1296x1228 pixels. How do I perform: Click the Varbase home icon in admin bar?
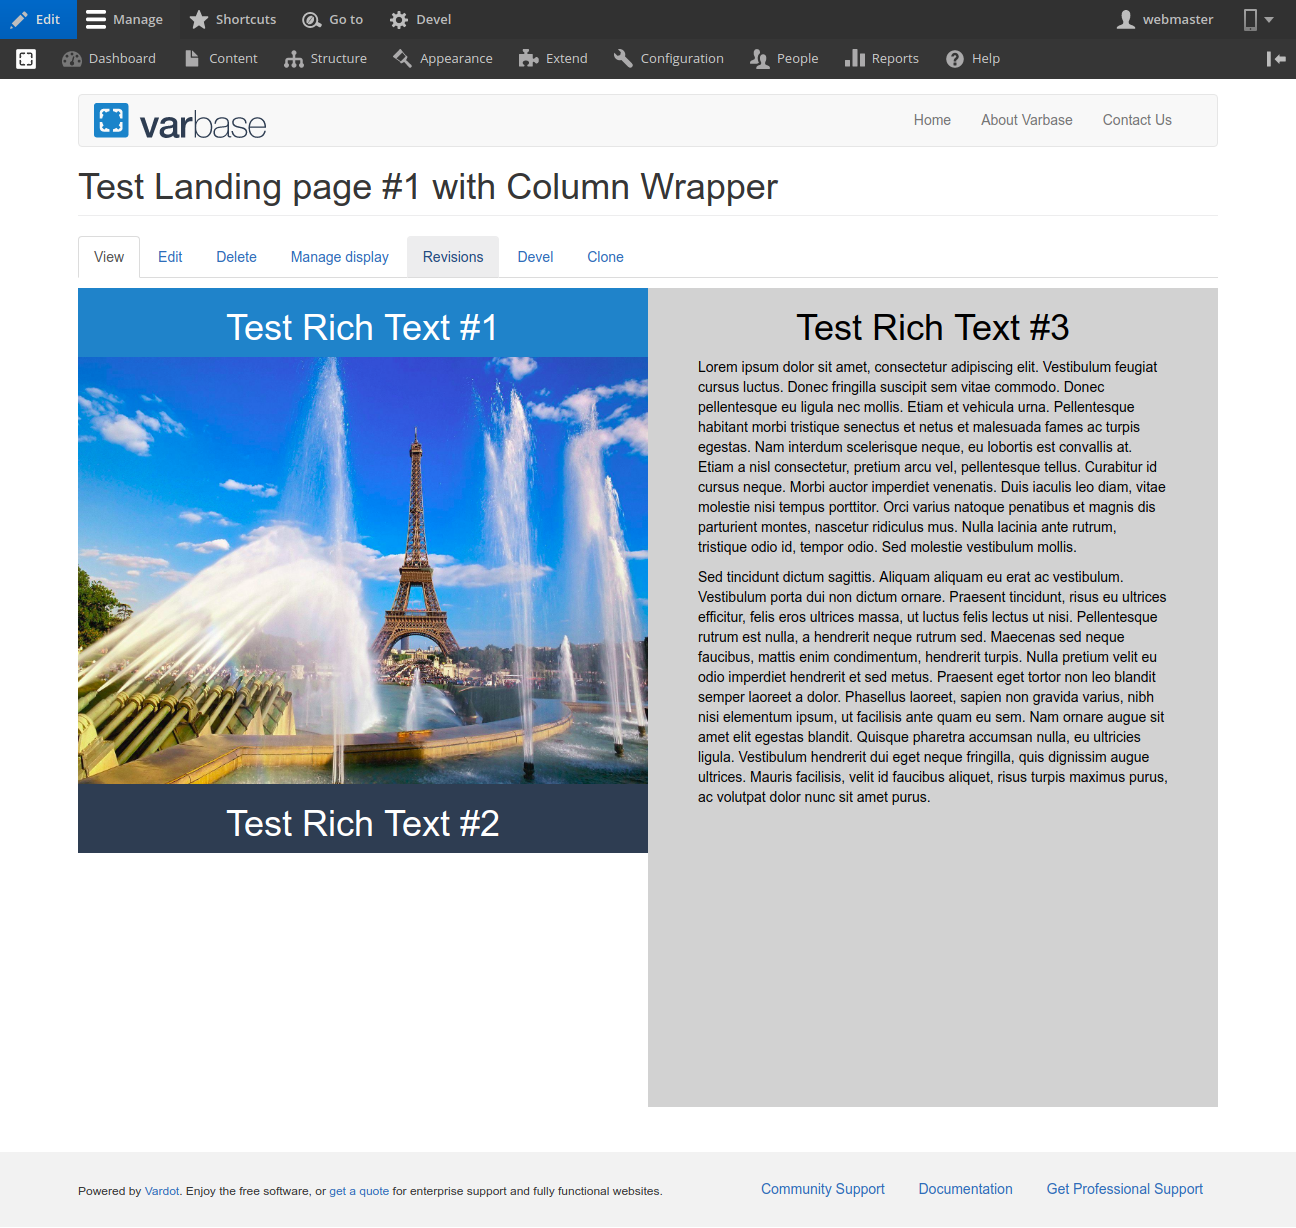point(26,59)
